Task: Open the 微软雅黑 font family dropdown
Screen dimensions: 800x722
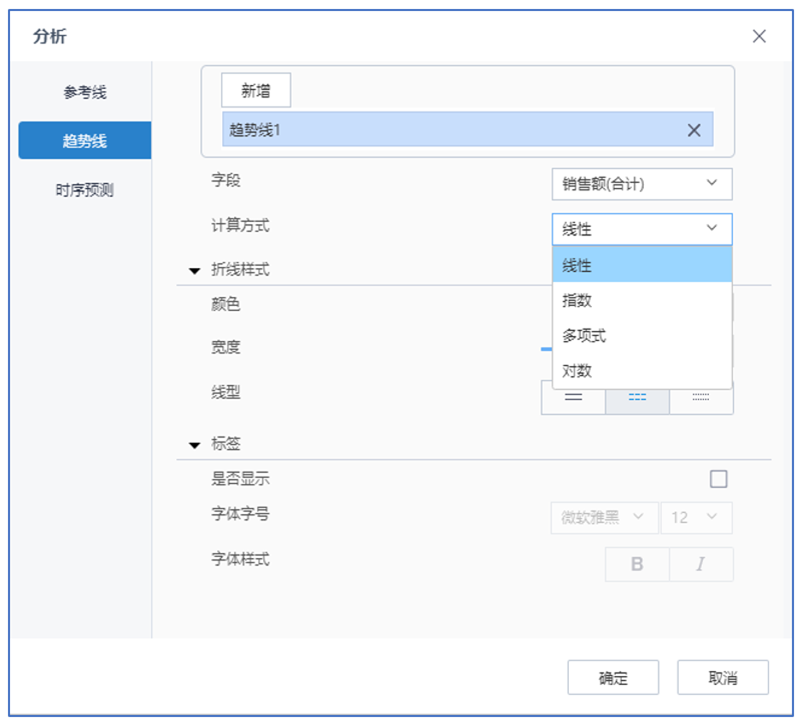Action: click(604, 518)
